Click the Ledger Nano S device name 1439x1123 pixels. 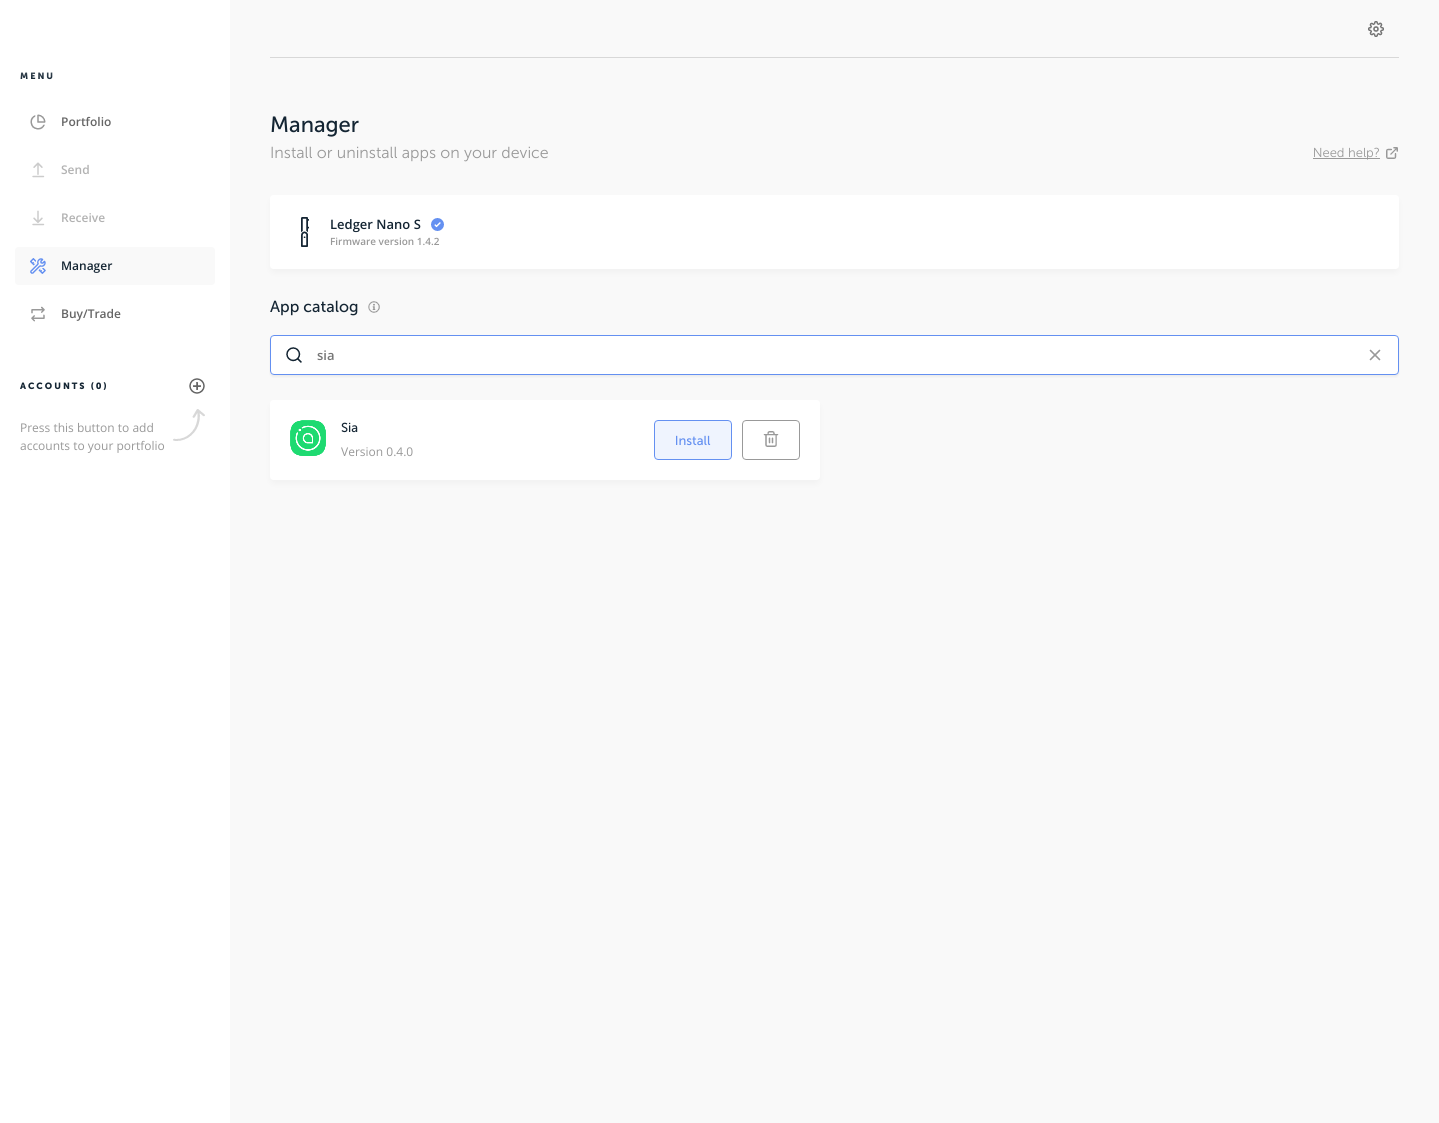point(375,225)
